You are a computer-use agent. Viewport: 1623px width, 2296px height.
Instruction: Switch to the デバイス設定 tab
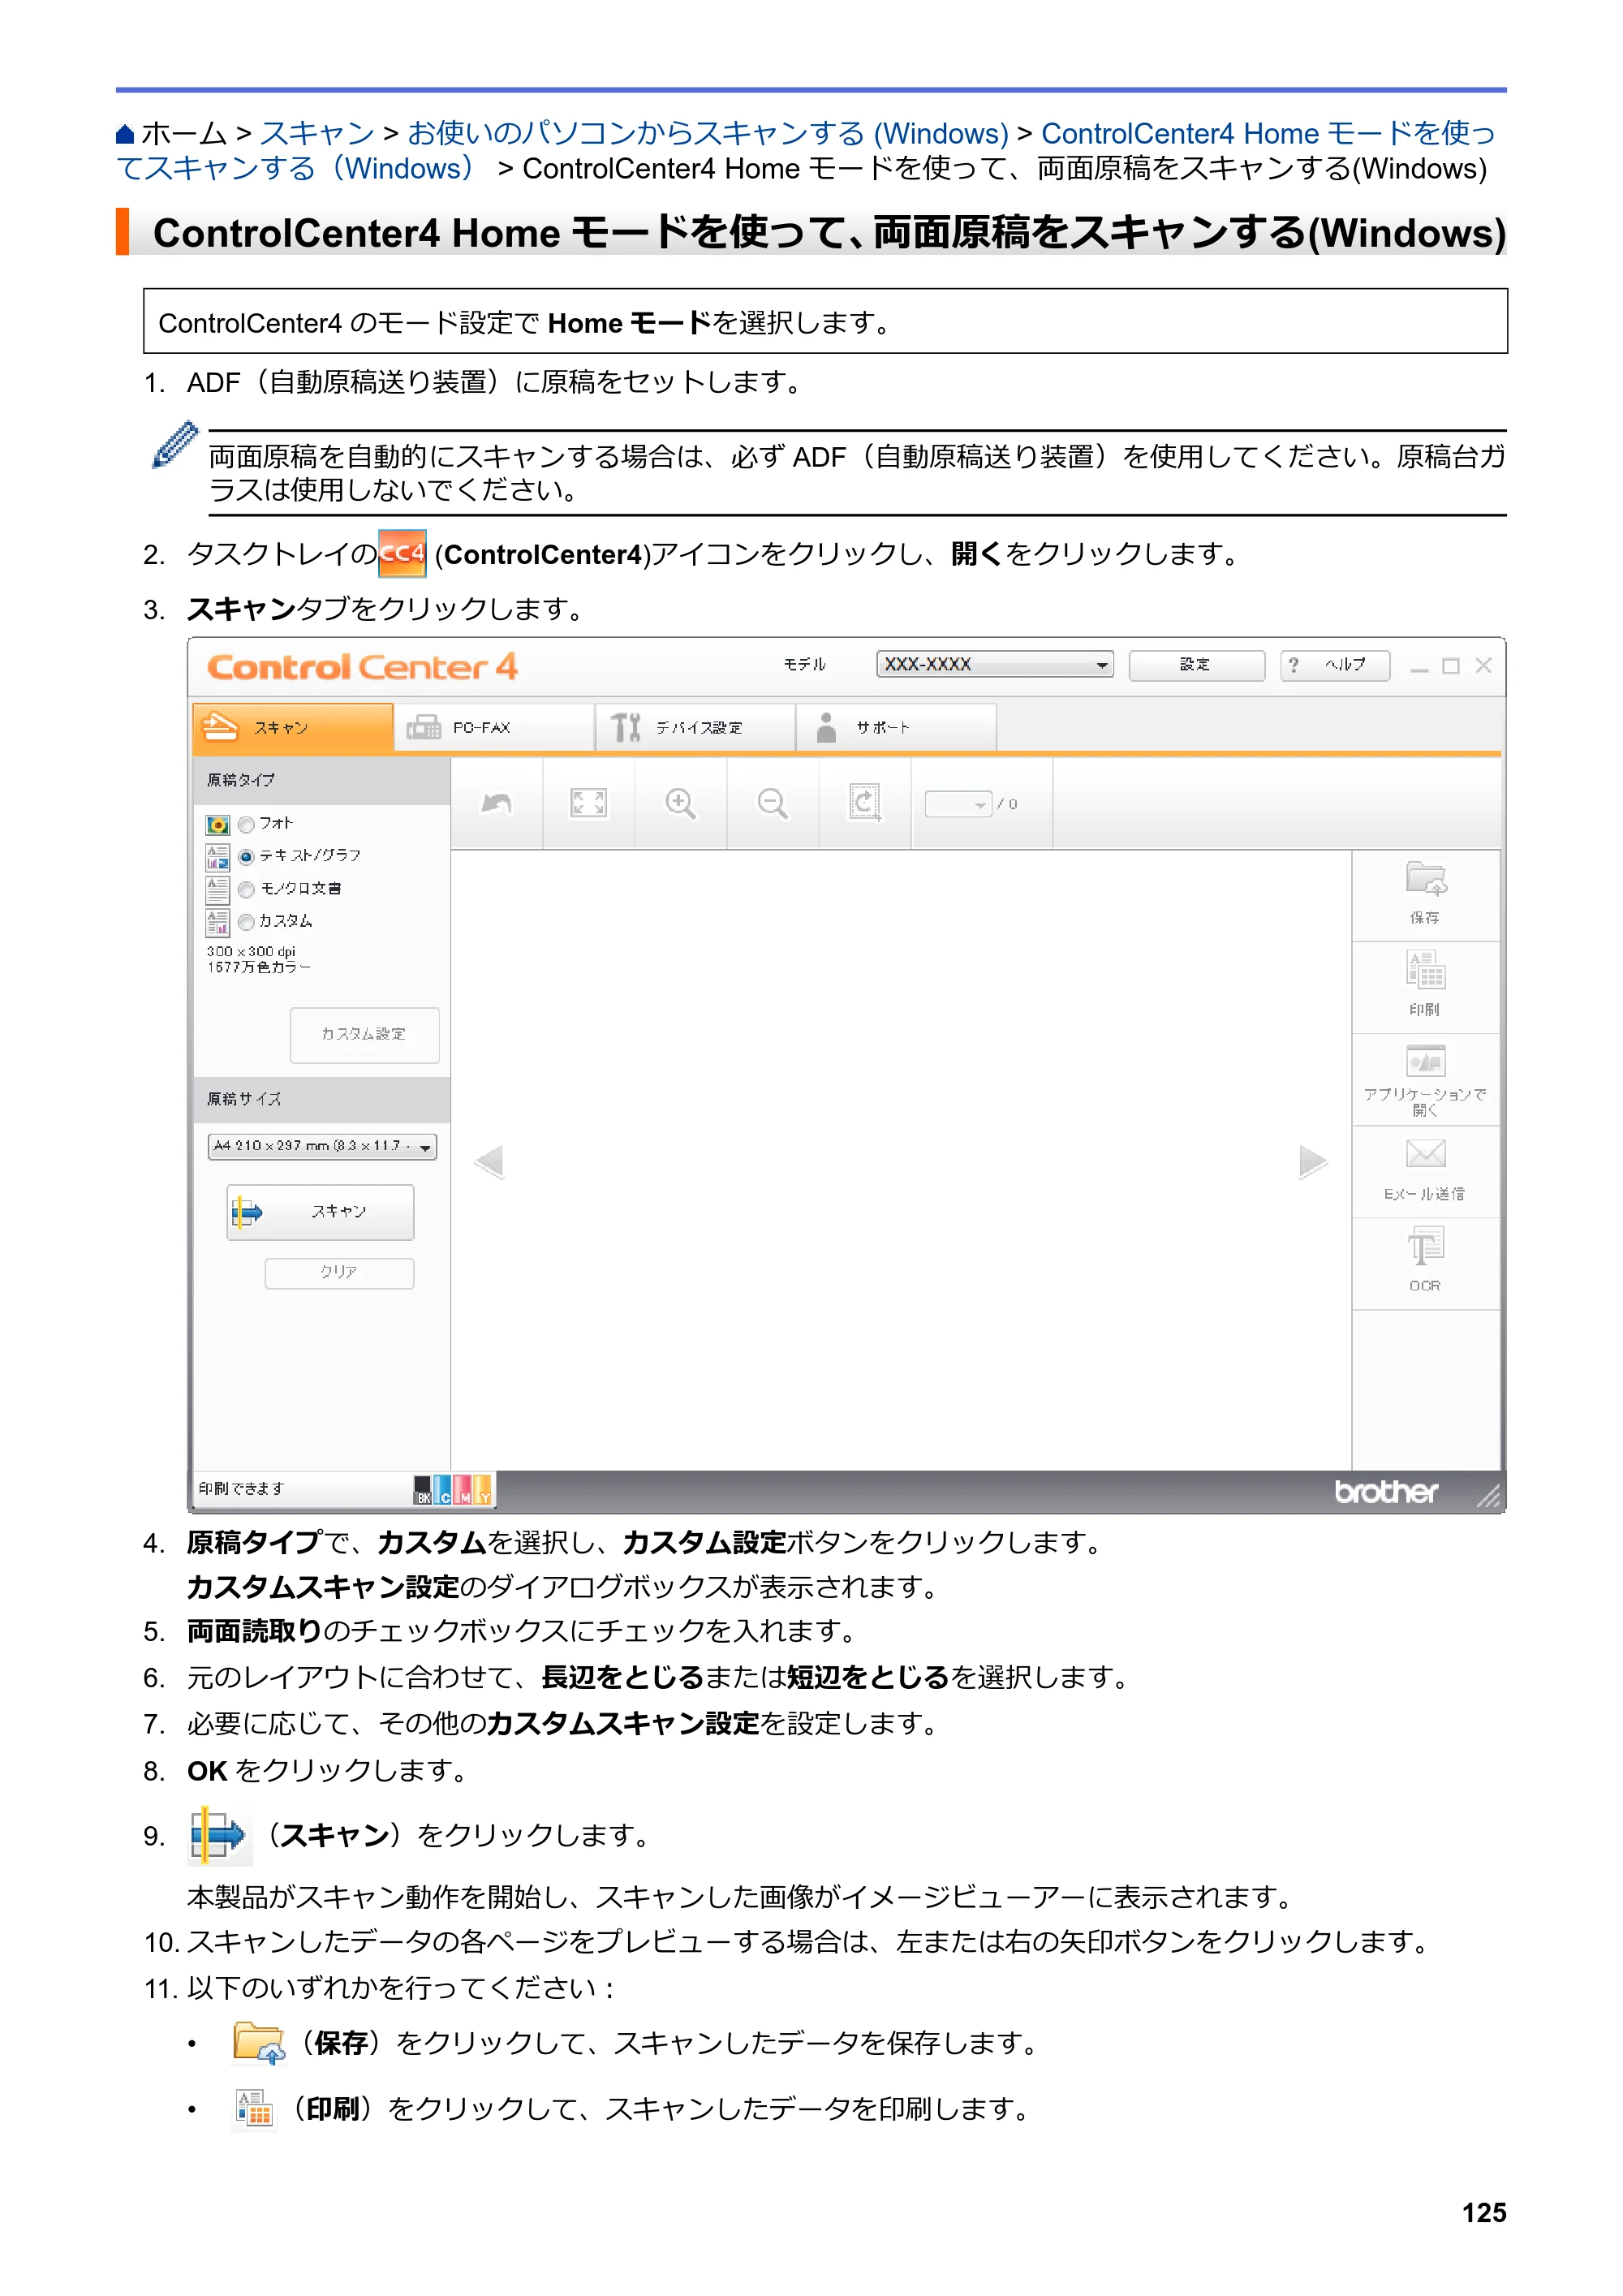[x=696, y=727]
